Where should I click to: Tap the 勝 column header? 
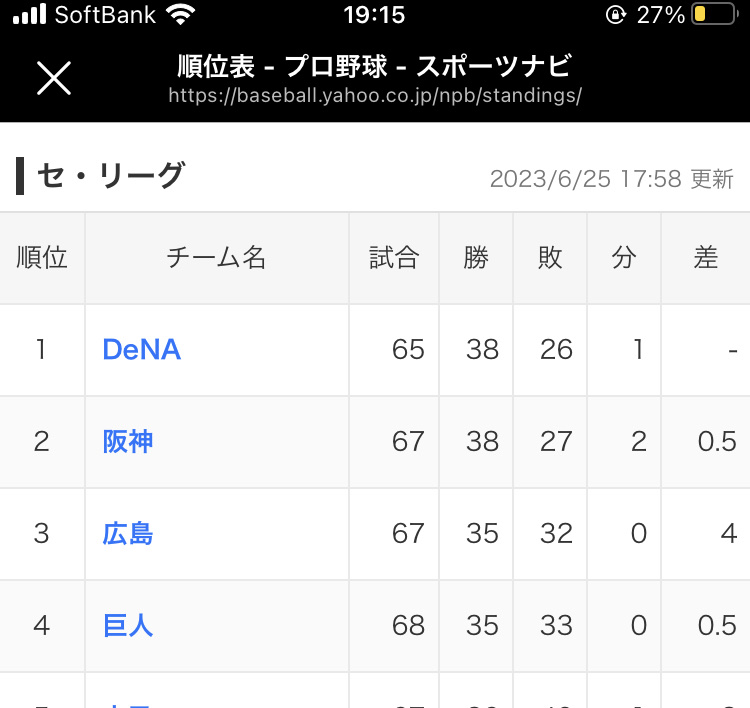coord(476,258)
